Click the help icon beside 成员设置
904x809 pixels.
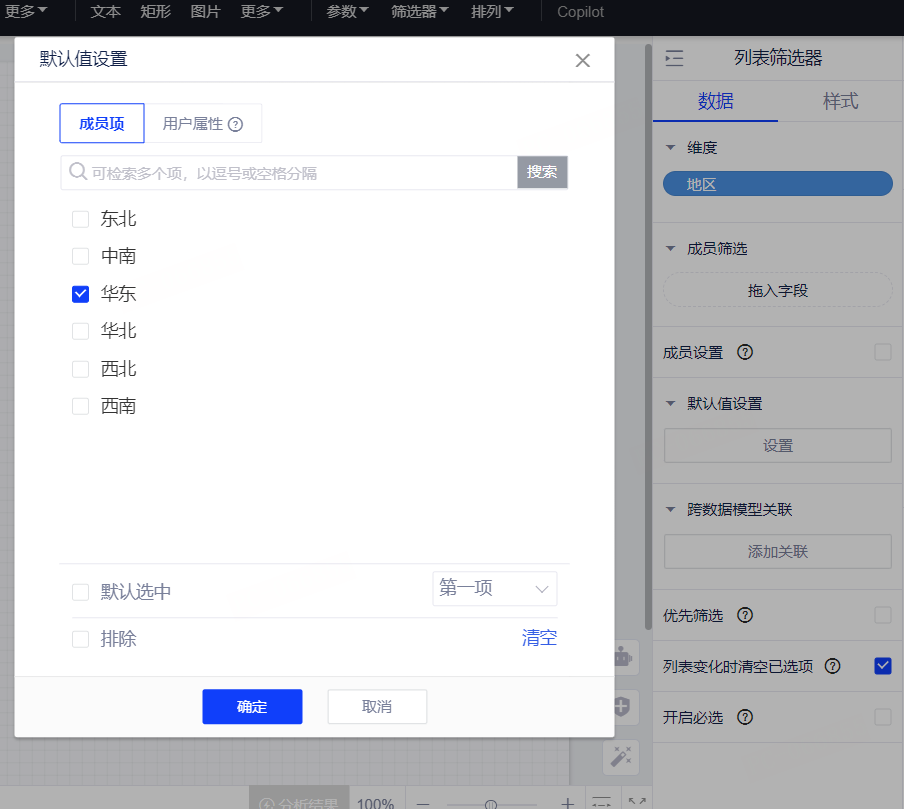pyautogui.click(x=744, y=352)
